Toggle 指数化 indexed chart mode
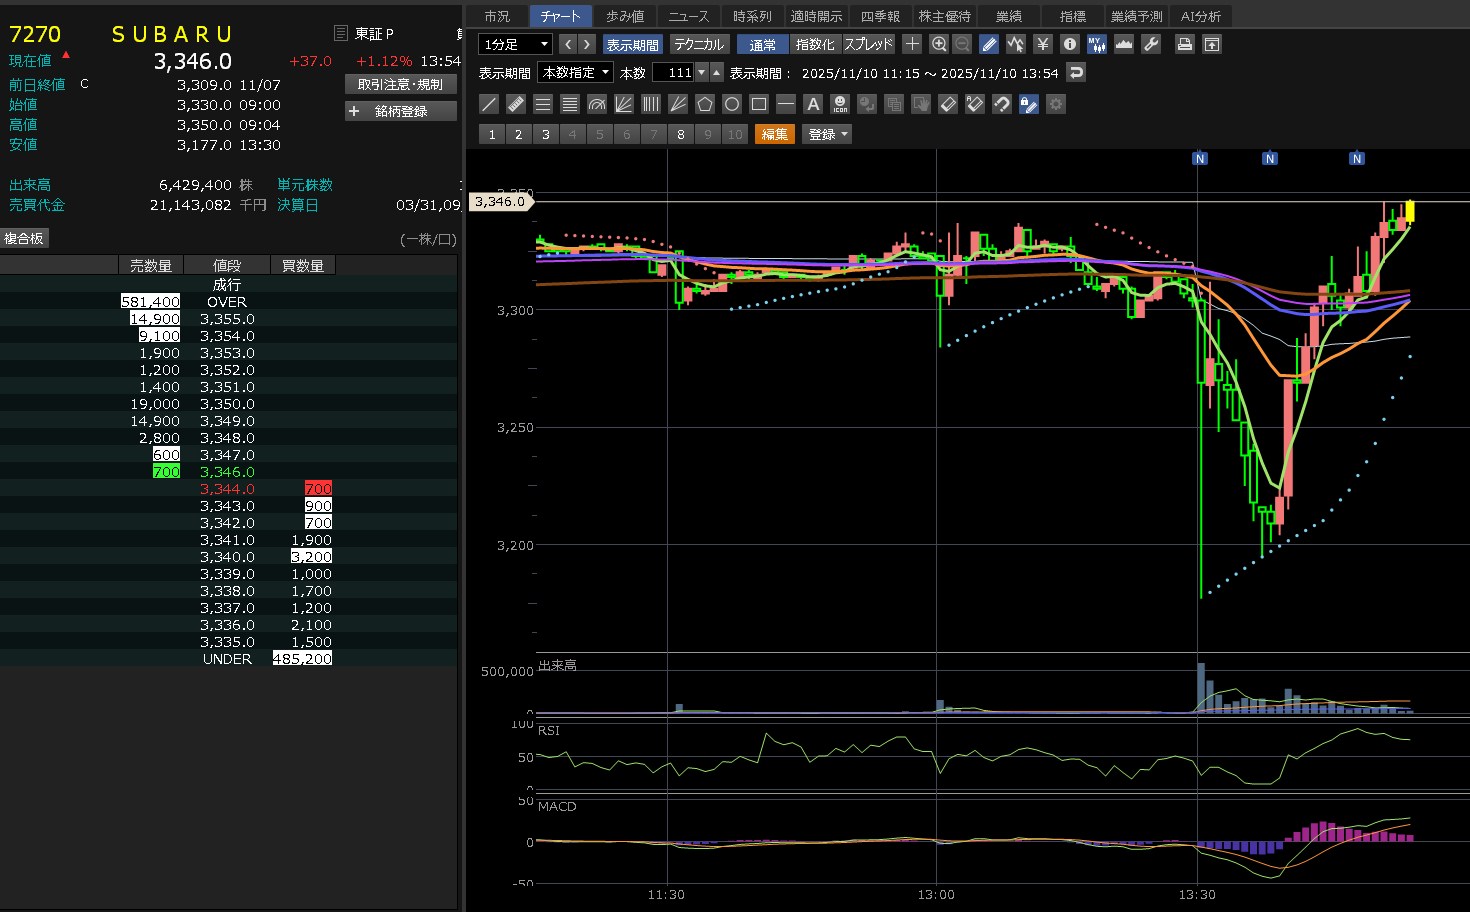The width and height of the screenshot is (1470, 912). 815,44
